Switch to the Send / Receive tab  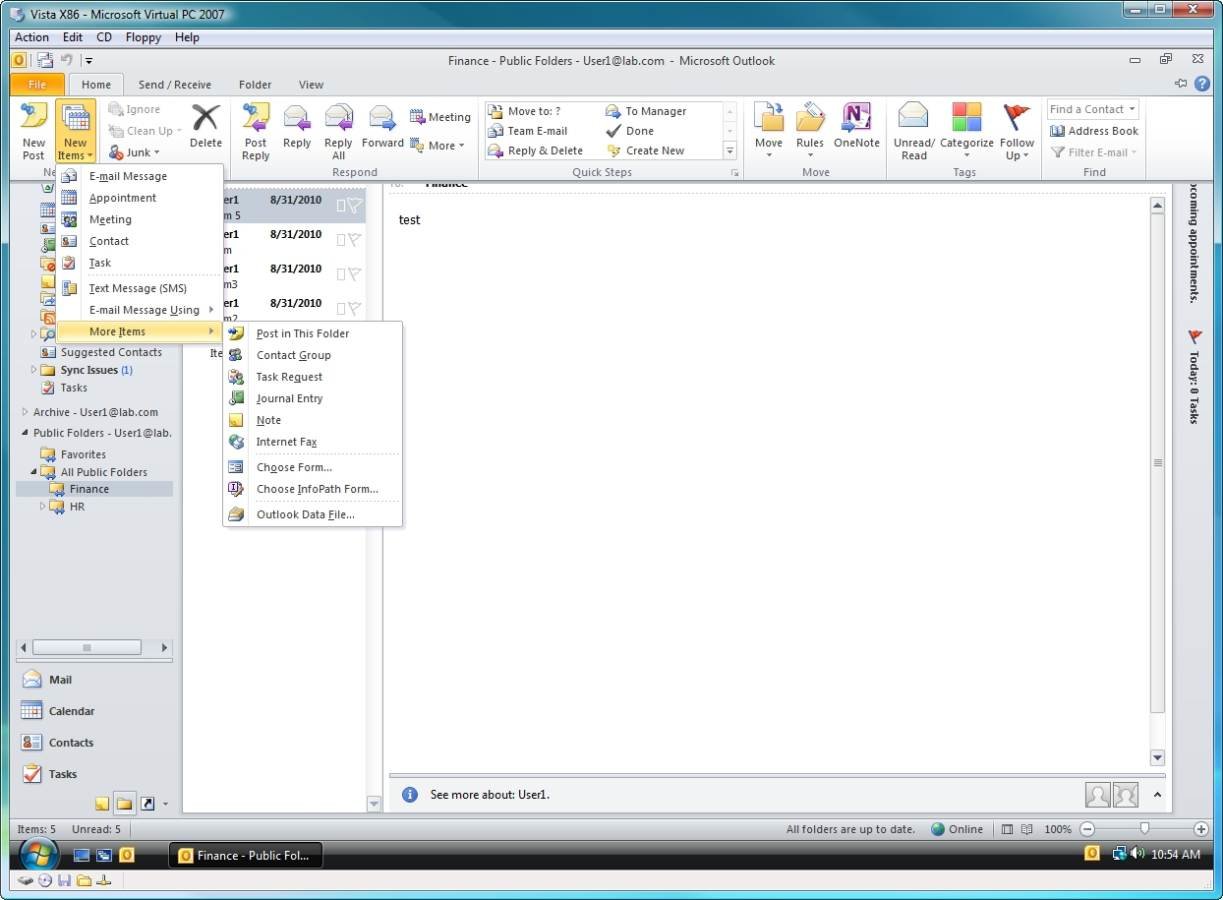click(175, 85)
